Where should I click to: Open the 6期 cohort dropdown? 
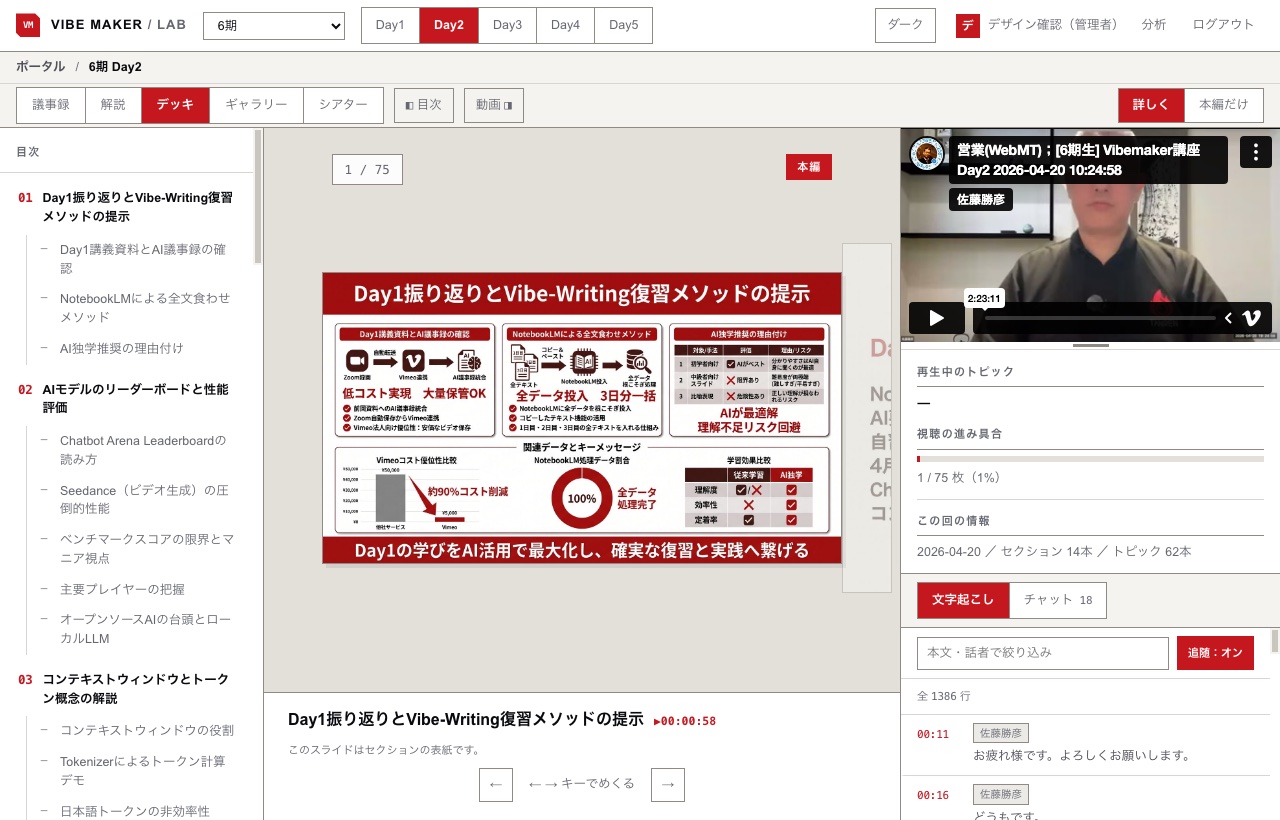tap(274, 25)
